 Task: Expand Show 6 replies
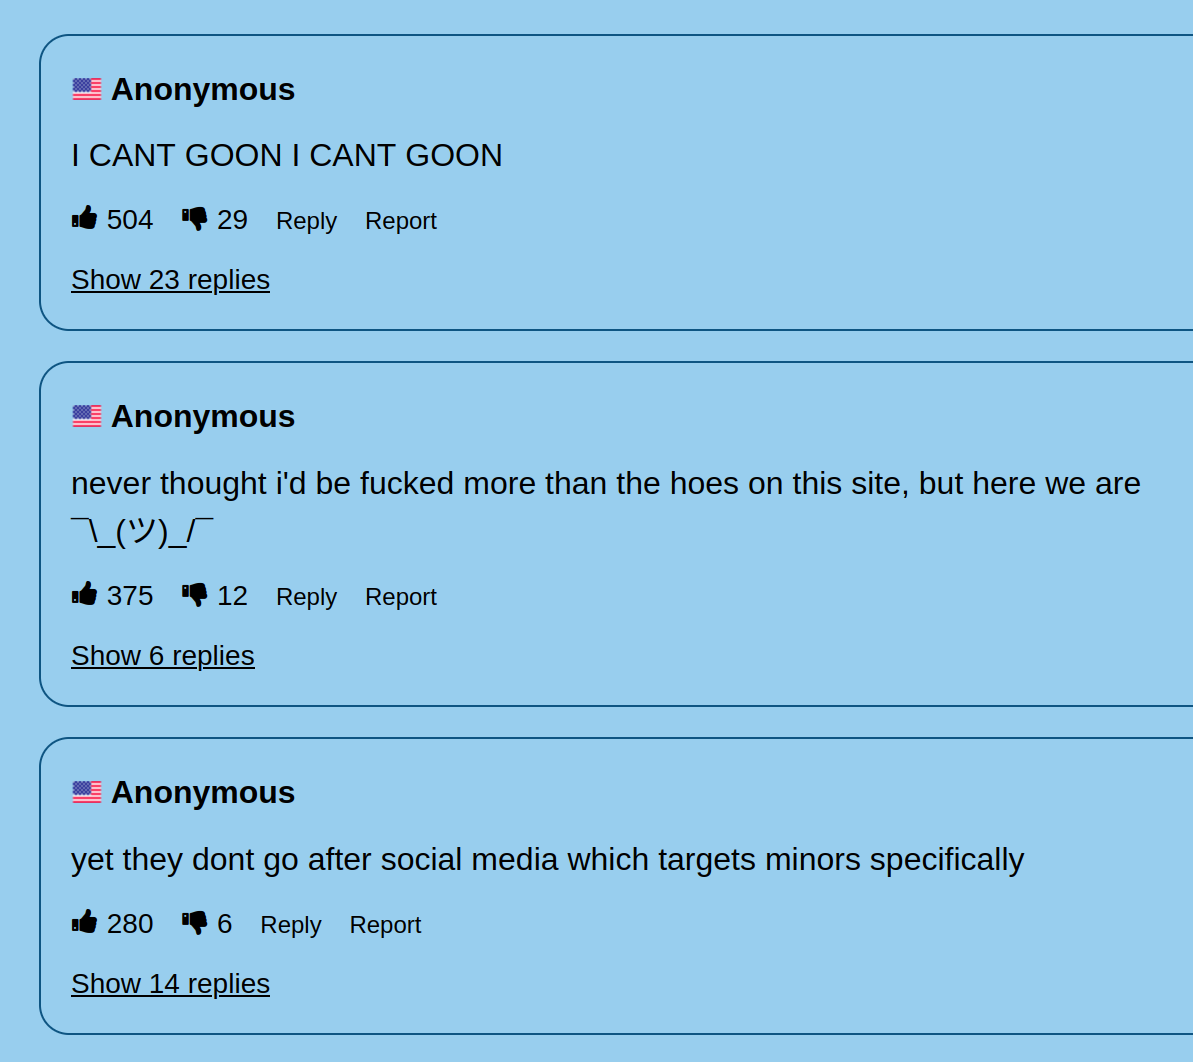pyautogui.click(x=163, y=656)
